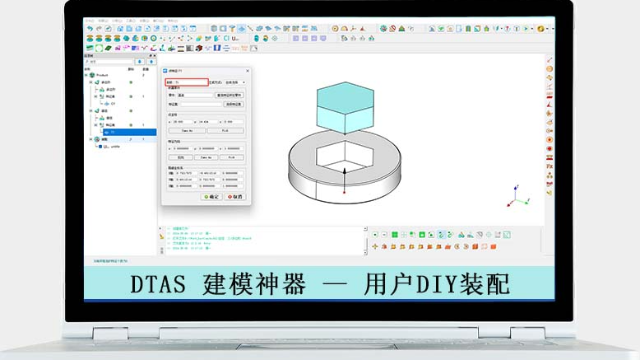Click the 反向 reverse direction button
This screenshot has height=360, width=640.
point(181,158)
